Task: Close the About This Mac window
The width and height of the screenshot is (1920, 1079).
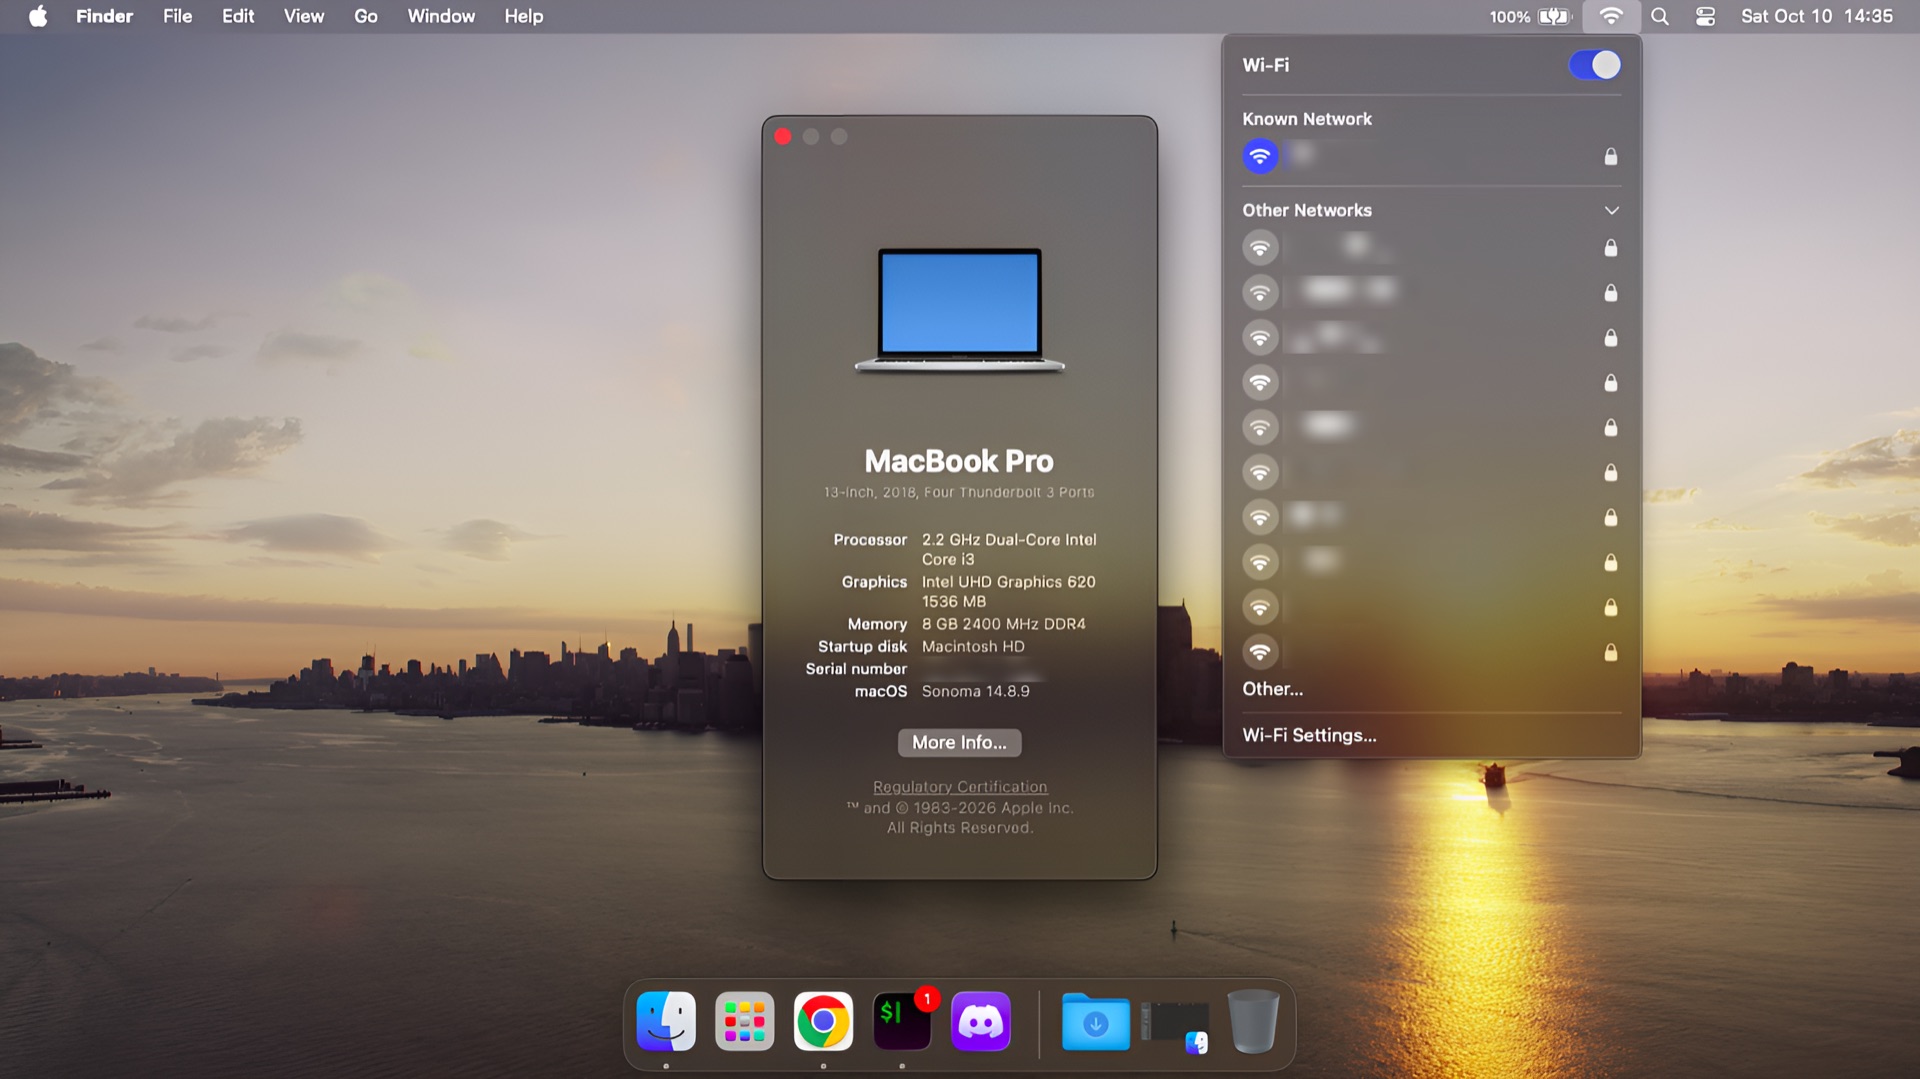Action: coord(783,137)
